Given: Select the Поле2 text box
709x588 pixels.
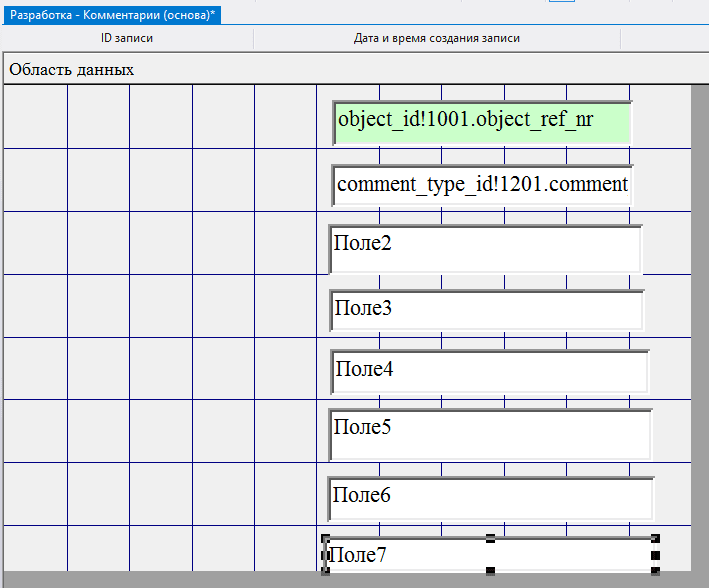Looking at the screenshot, I should tap(484, 249).
